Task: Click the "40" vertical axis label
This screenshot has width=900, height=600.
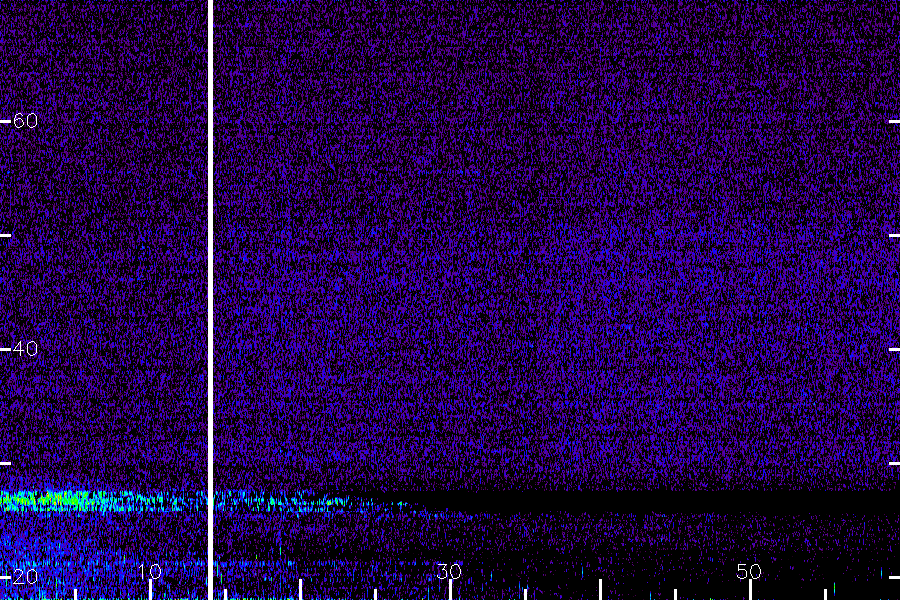Action: (25, 349)
